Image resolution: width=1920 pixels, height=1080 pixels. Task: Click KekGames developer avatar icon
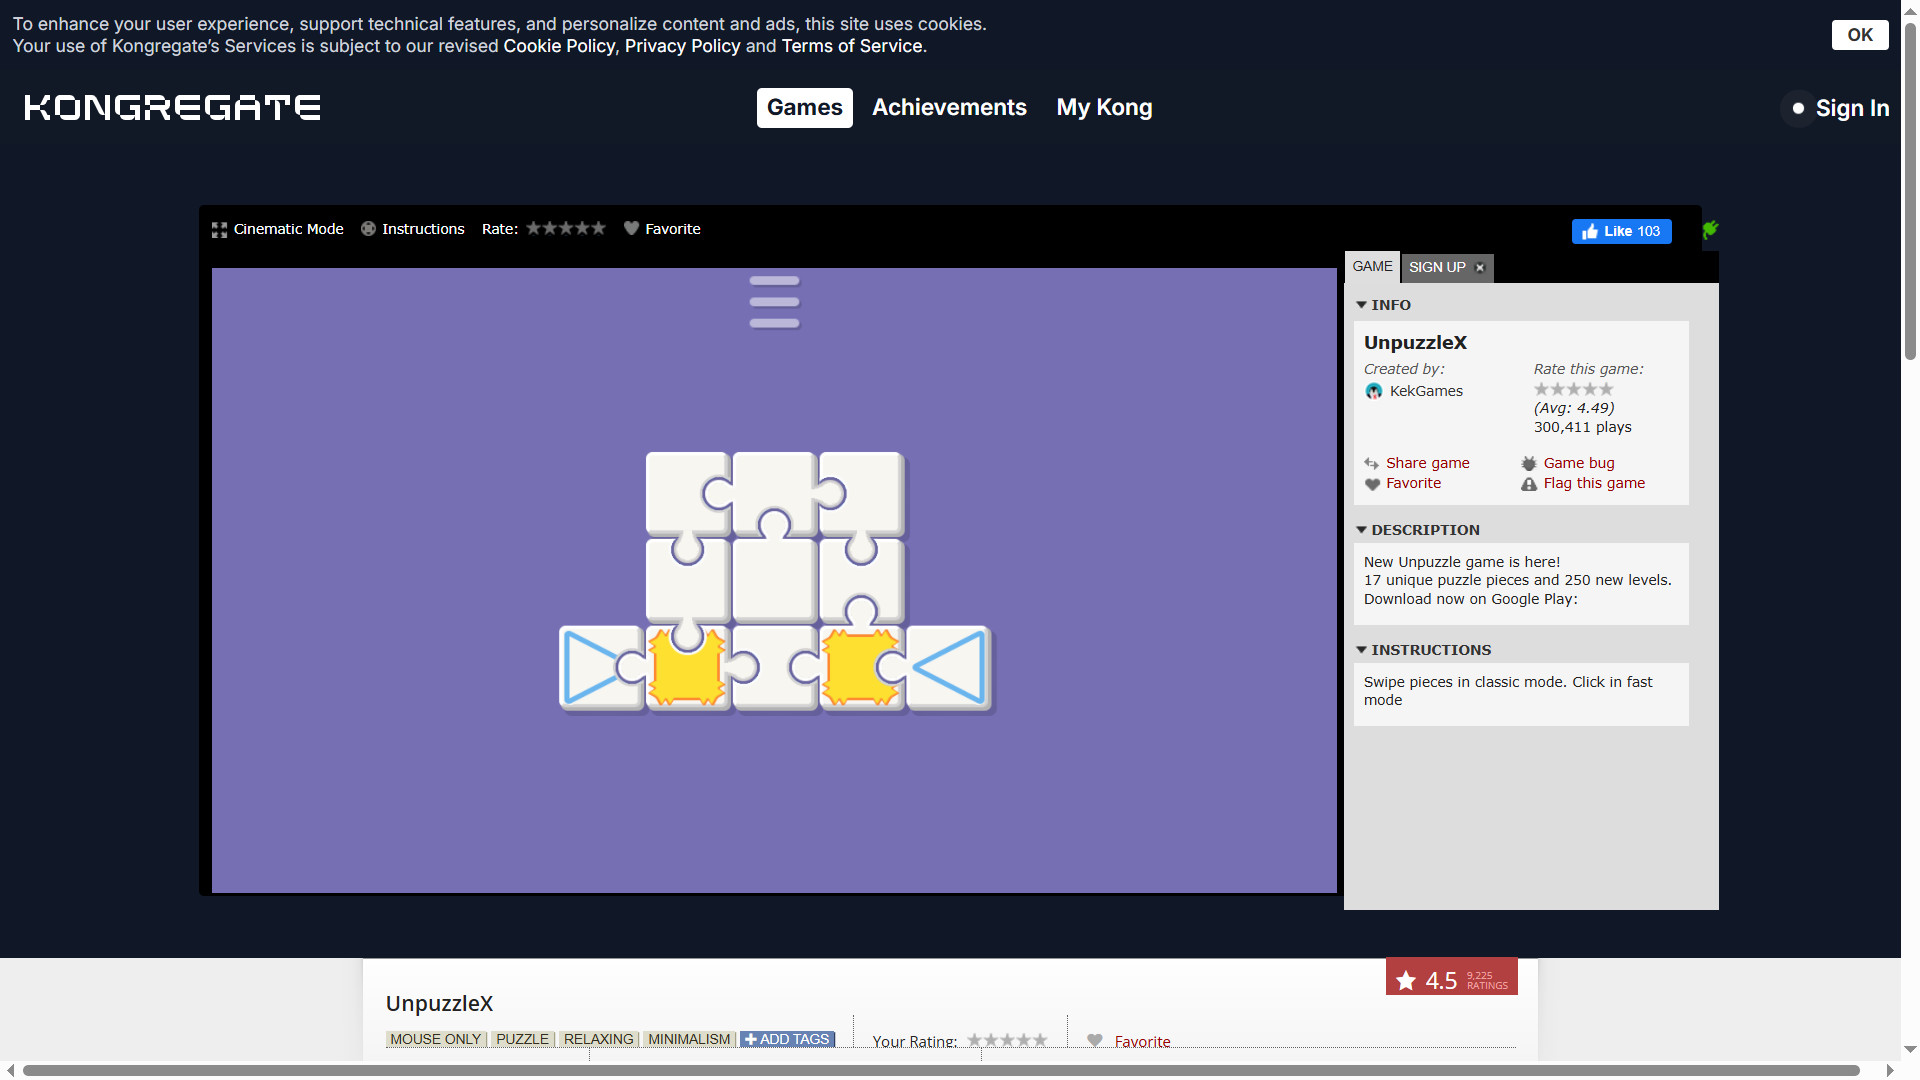[x=1374, y=391]
